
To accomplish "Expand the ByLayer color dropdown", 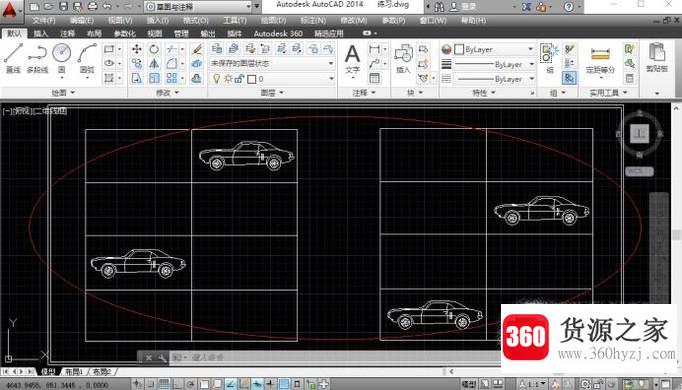I will (x=495, y=49).
